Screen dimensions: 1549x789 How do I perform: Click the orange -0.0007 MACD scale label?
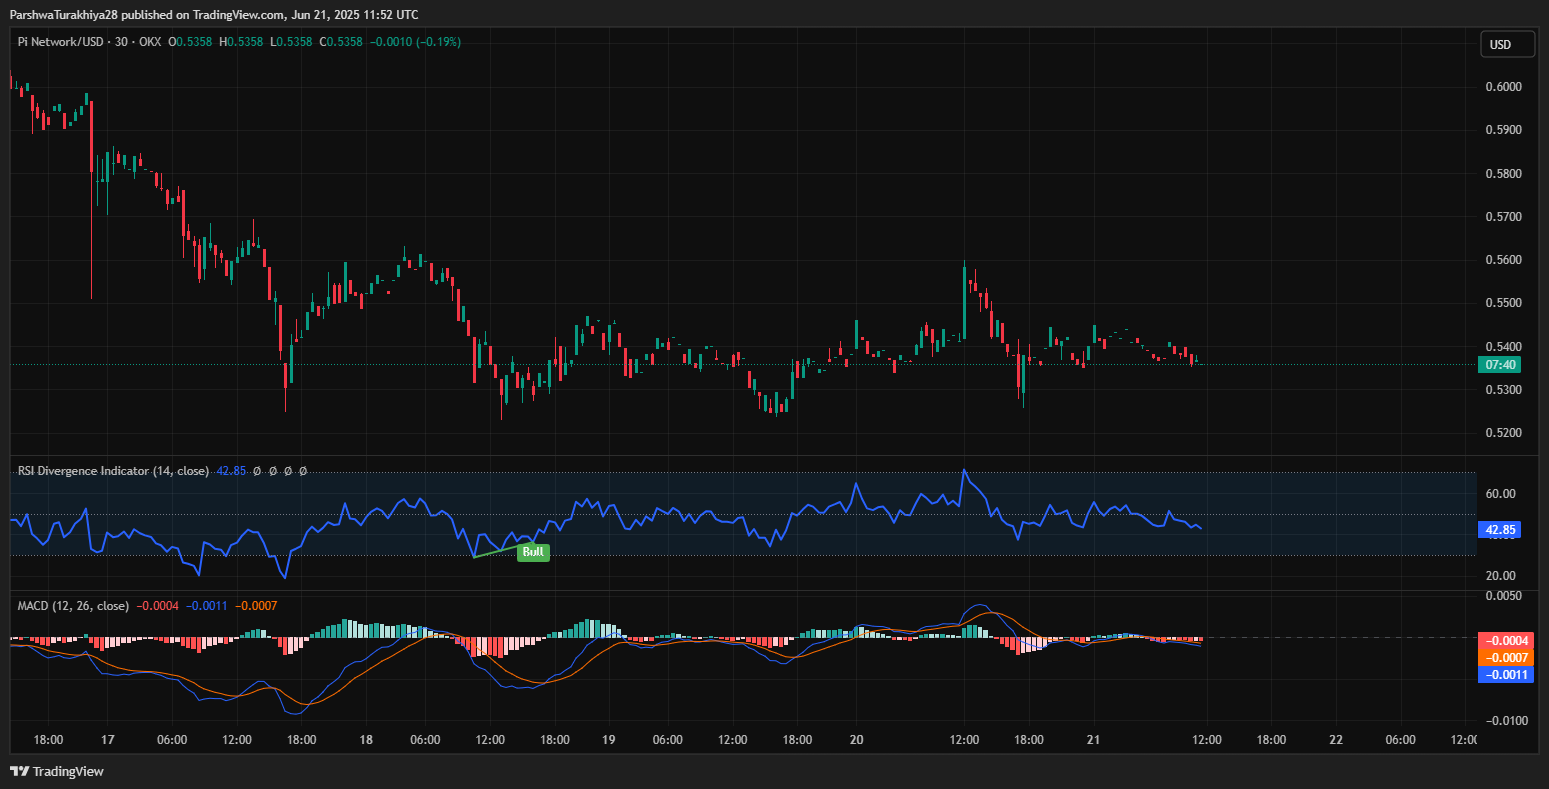pyautogui.click(x=1507, y=657)
